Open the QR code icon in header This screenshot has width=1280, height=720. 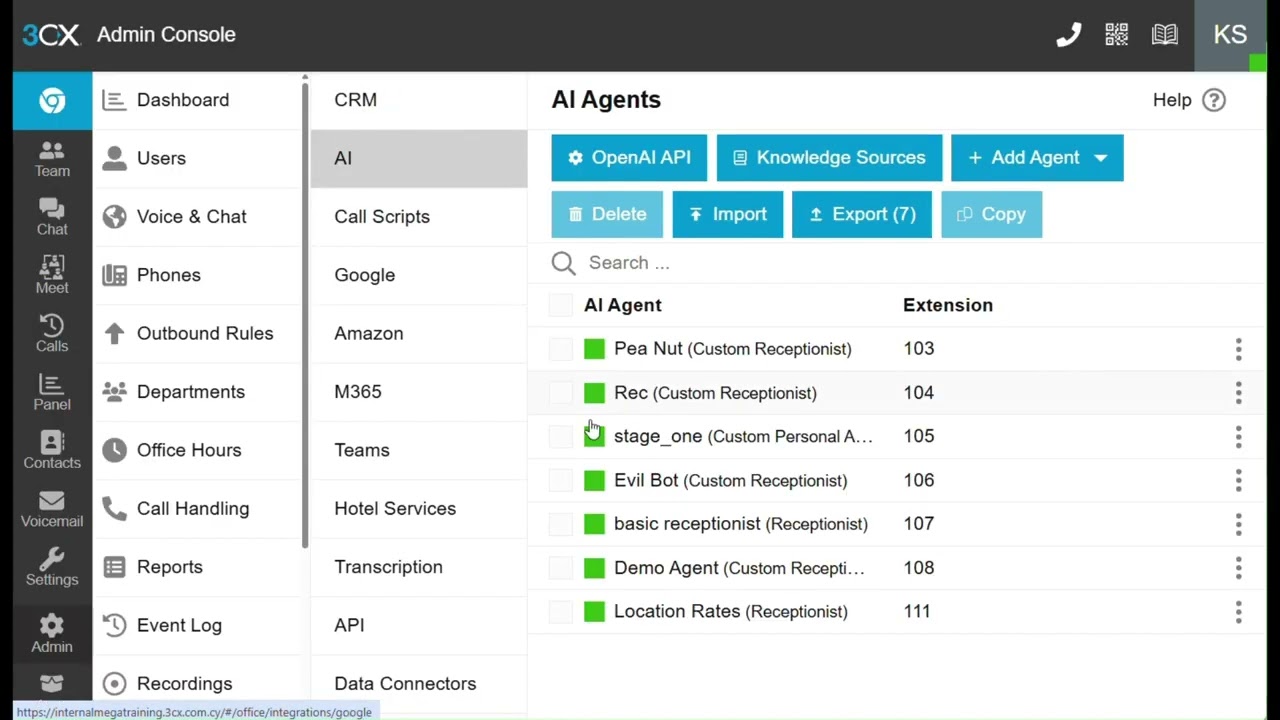pos(1116,35)
